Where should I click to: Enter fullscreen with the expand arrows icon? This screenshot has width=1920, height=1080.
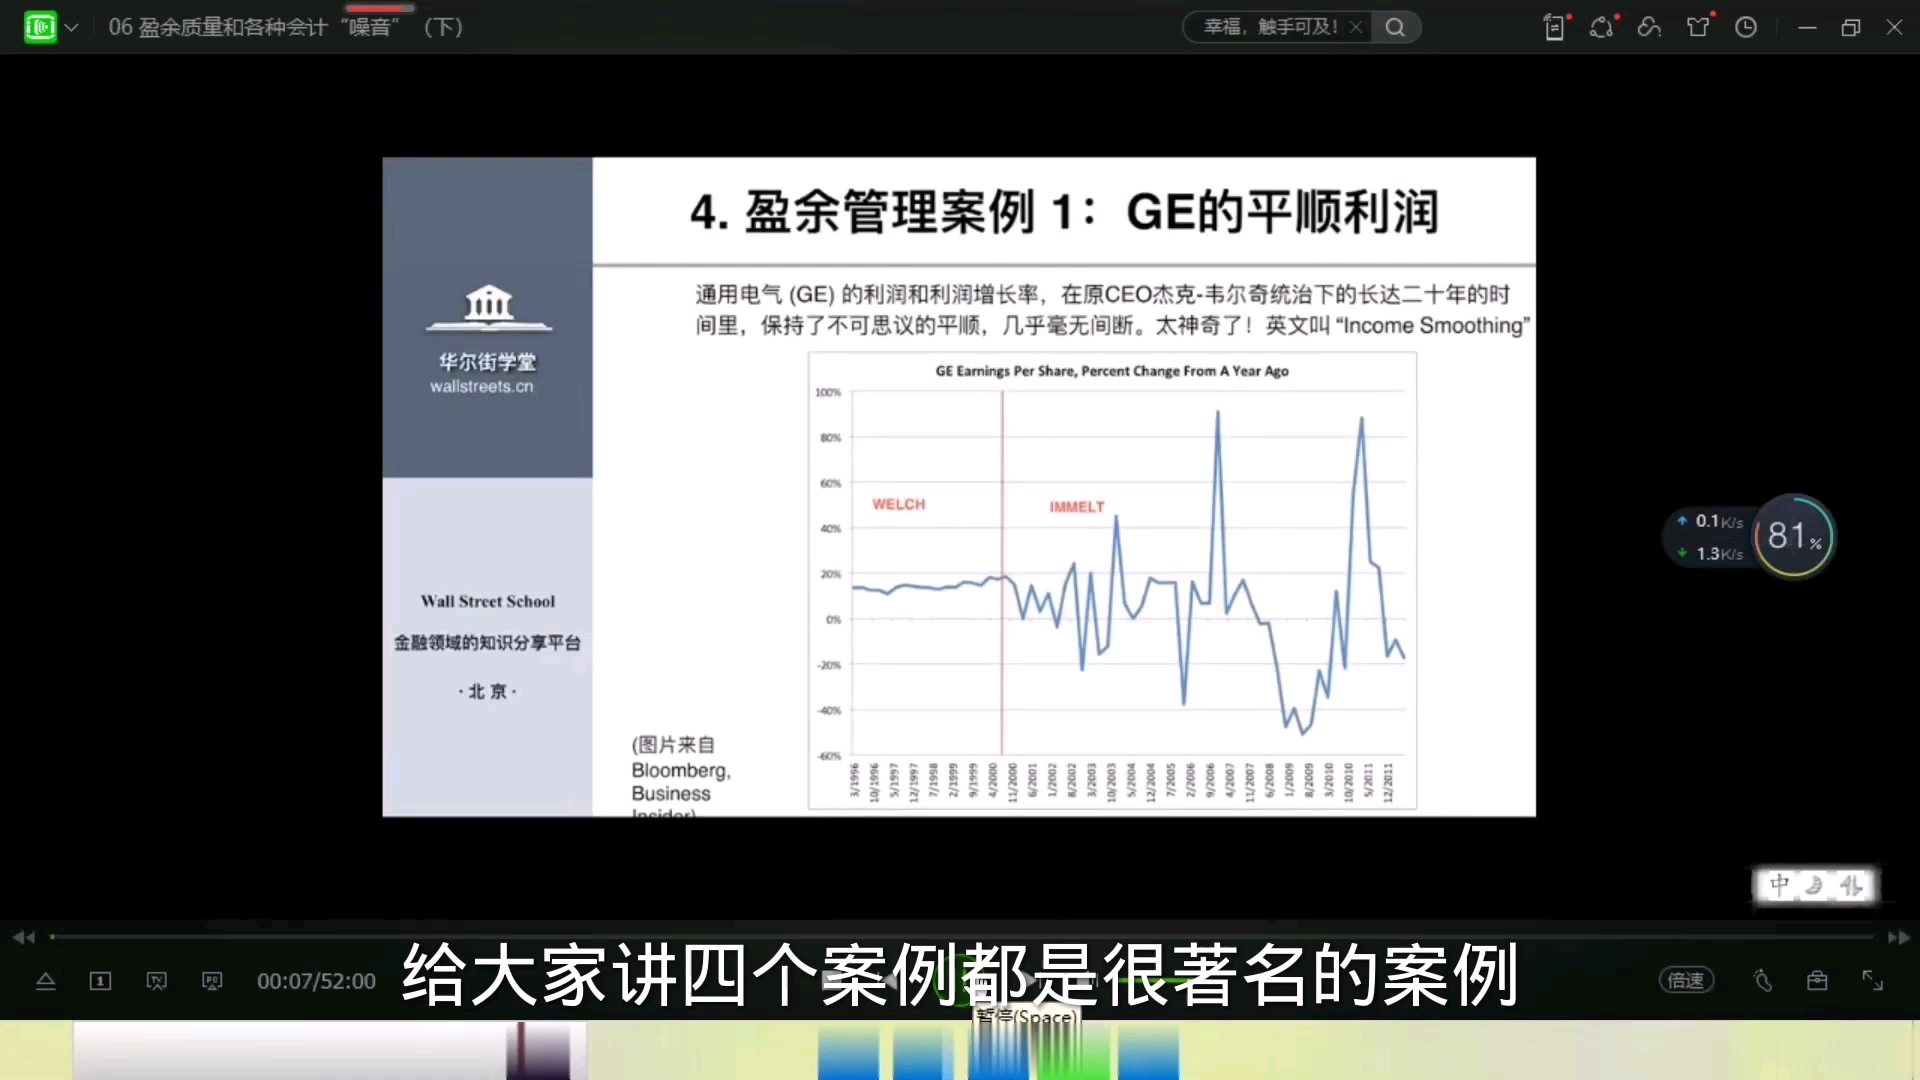coord(1872,980)
